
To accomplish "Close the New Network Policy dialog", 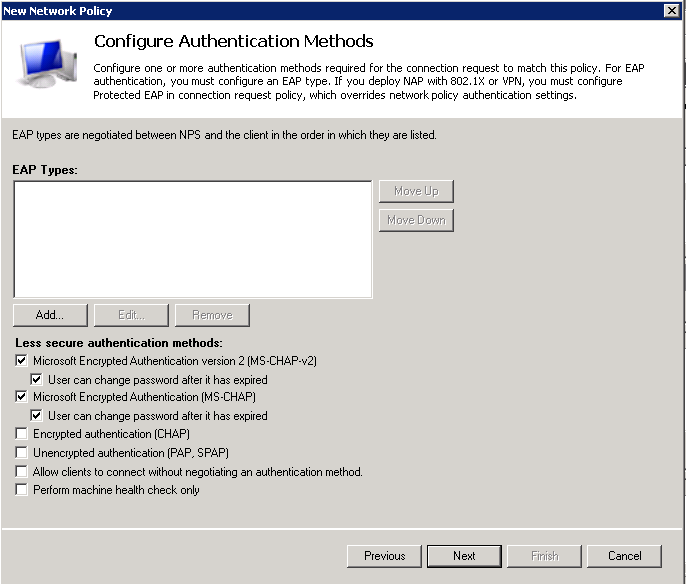I will click(x=672, y=10).
